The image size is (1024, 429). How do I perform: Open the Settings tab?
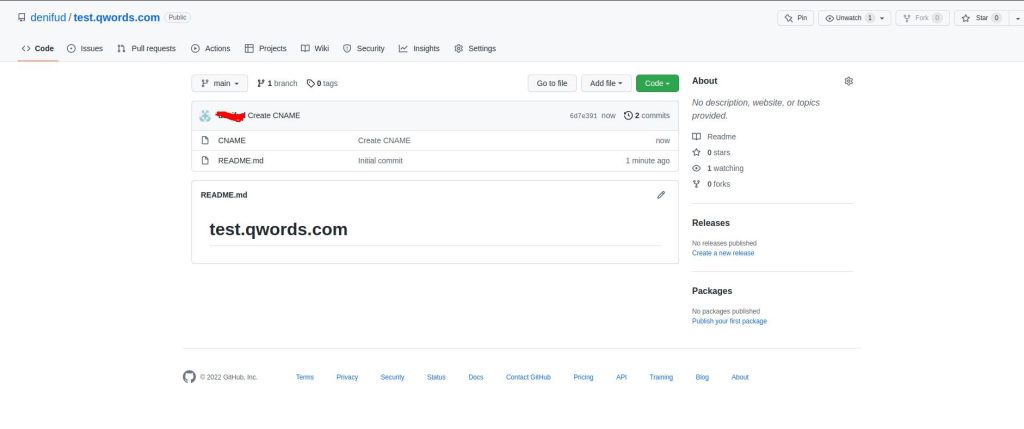pos(475,48)
